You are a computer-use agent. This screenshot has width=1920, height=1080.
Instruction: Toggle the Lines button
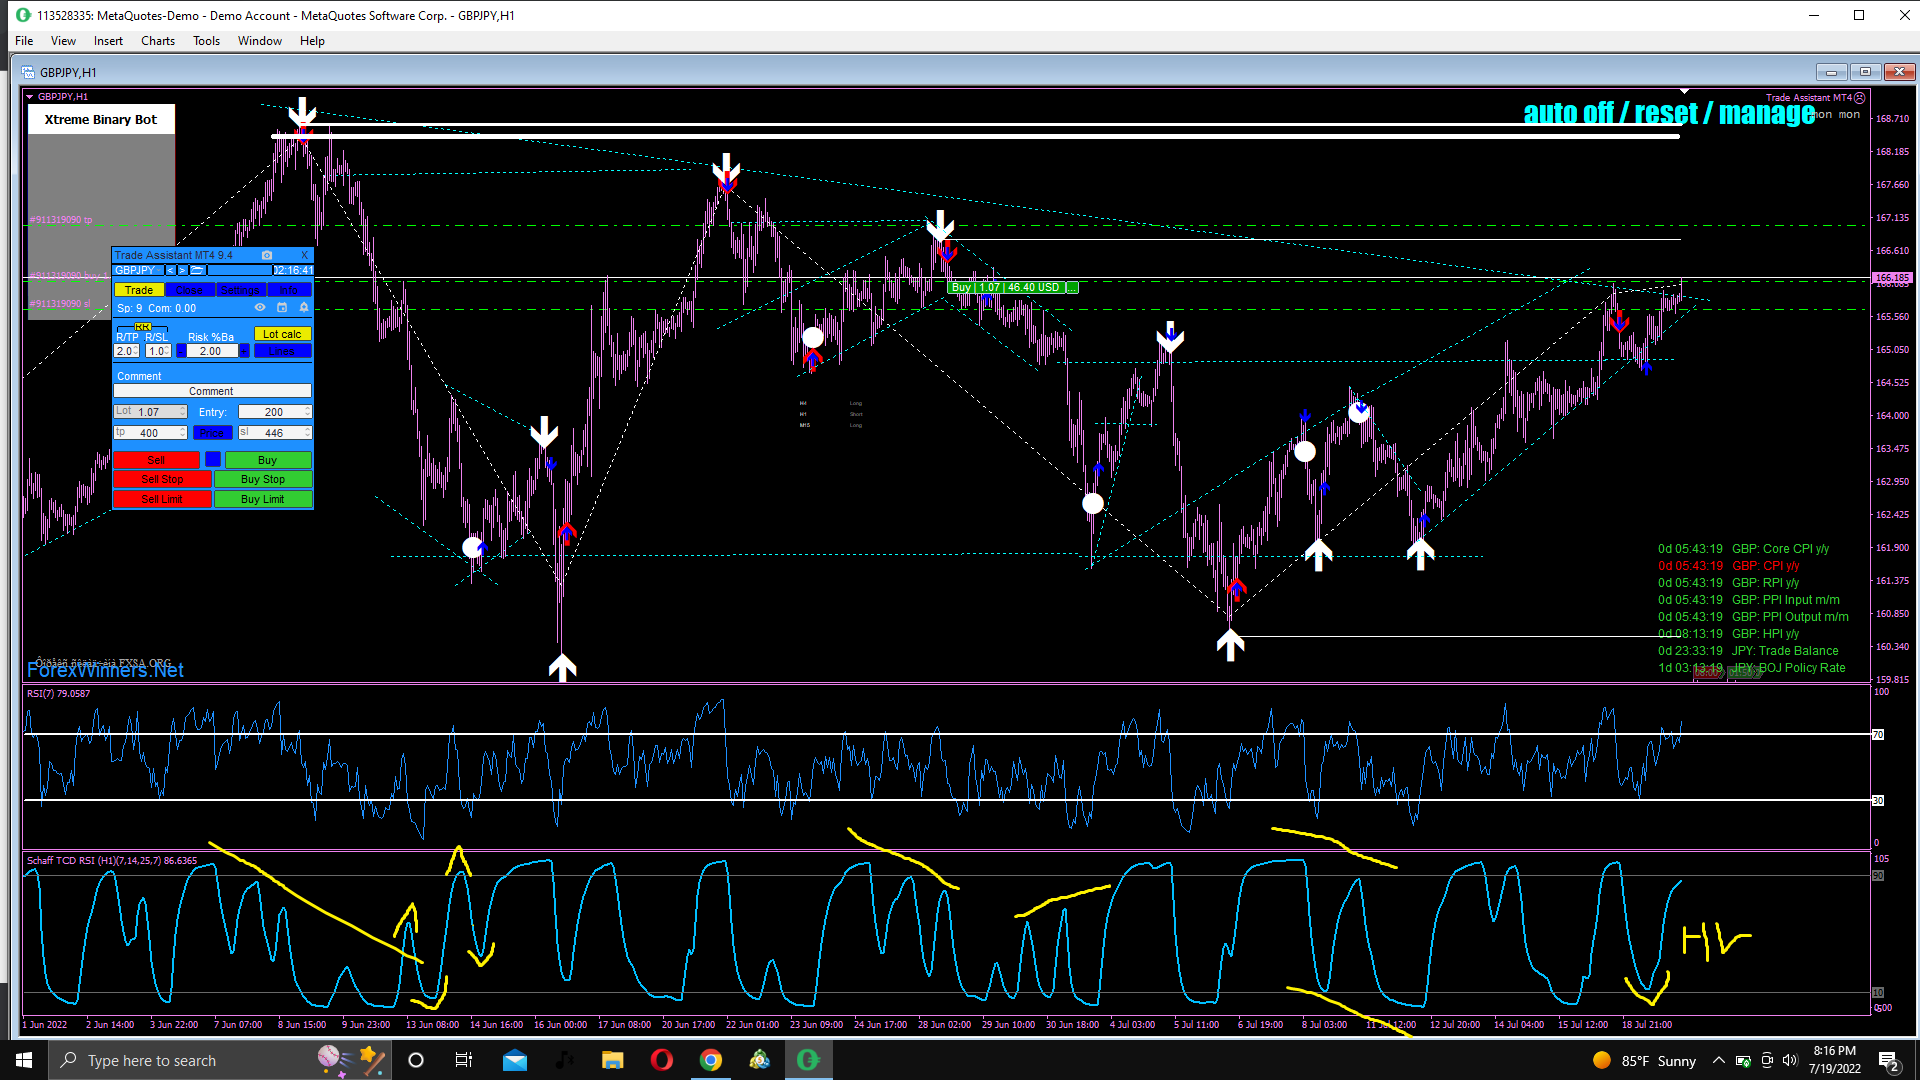click(282, 351)
